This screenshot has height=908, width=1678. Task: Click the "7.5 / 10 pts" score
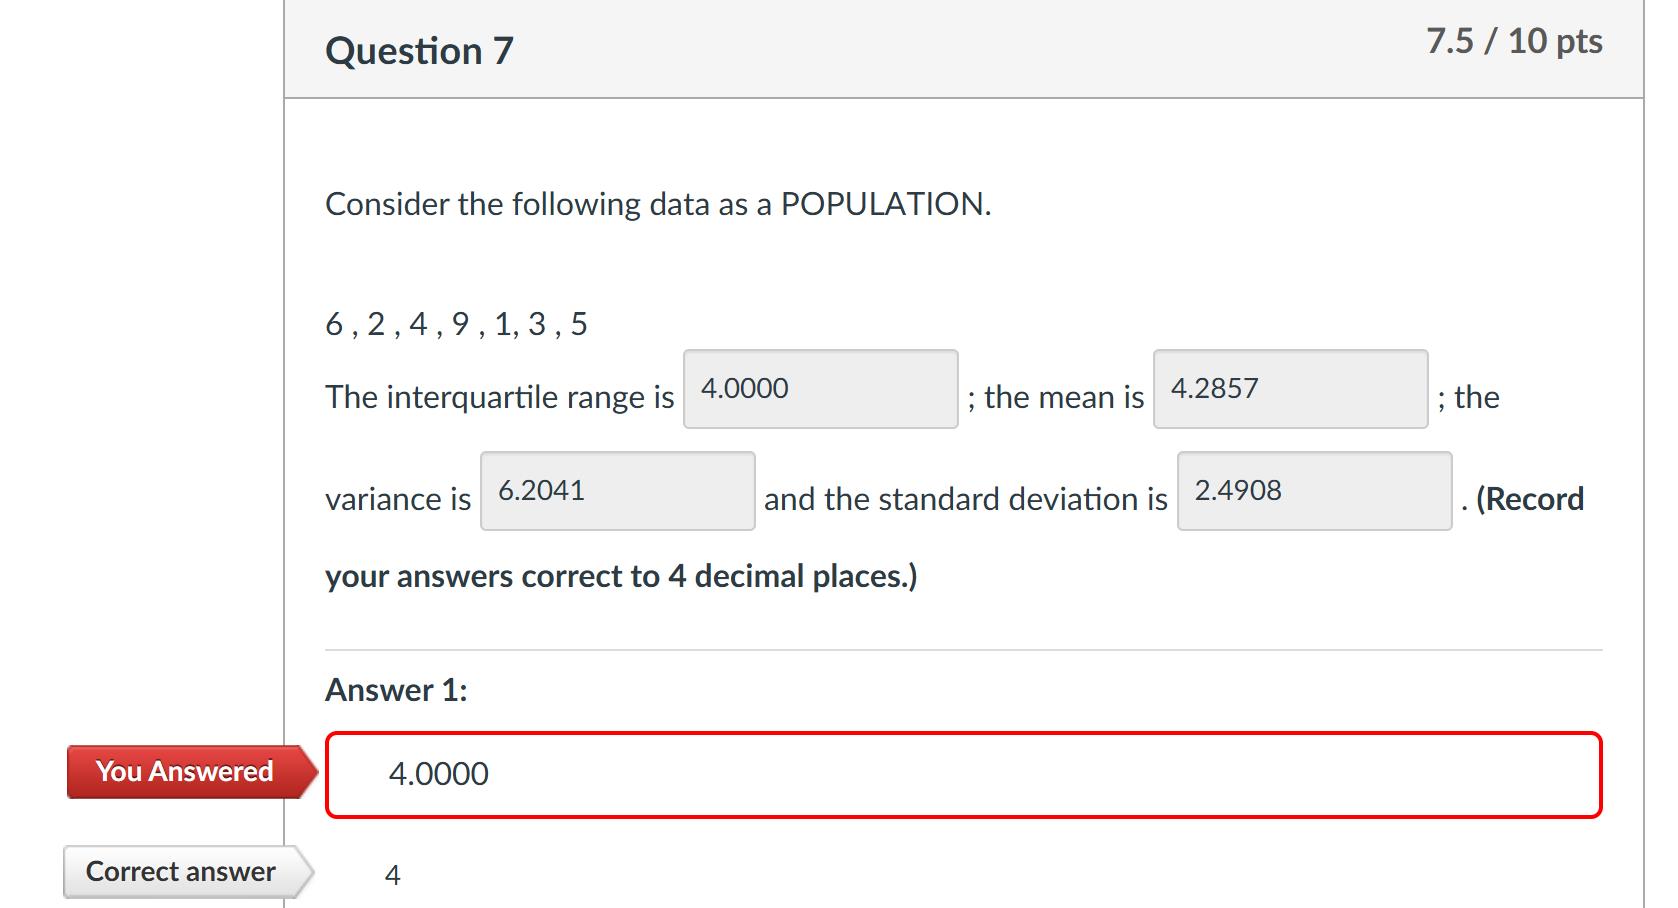pyautogui.click(x=1514, y=41)
